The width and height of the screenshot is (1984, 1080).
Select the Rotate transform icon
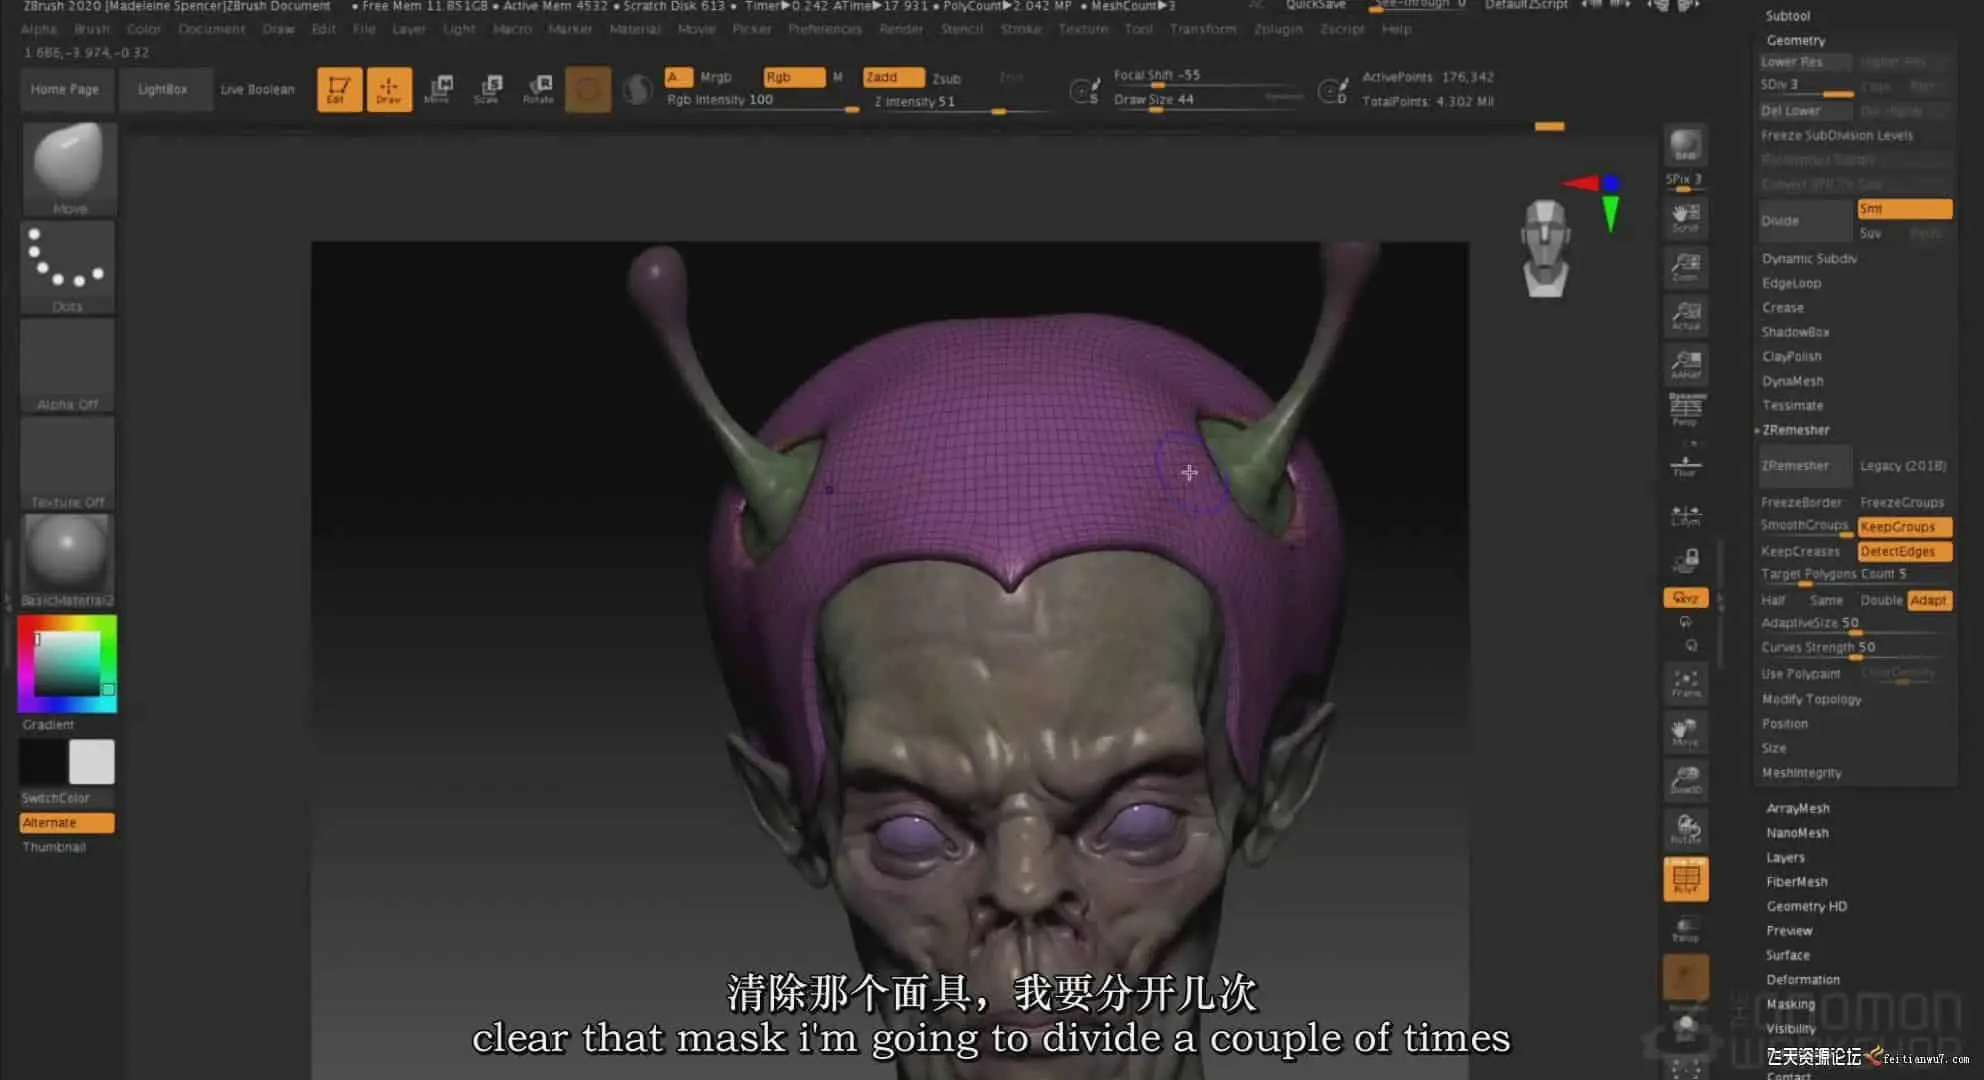click(539, 89)
